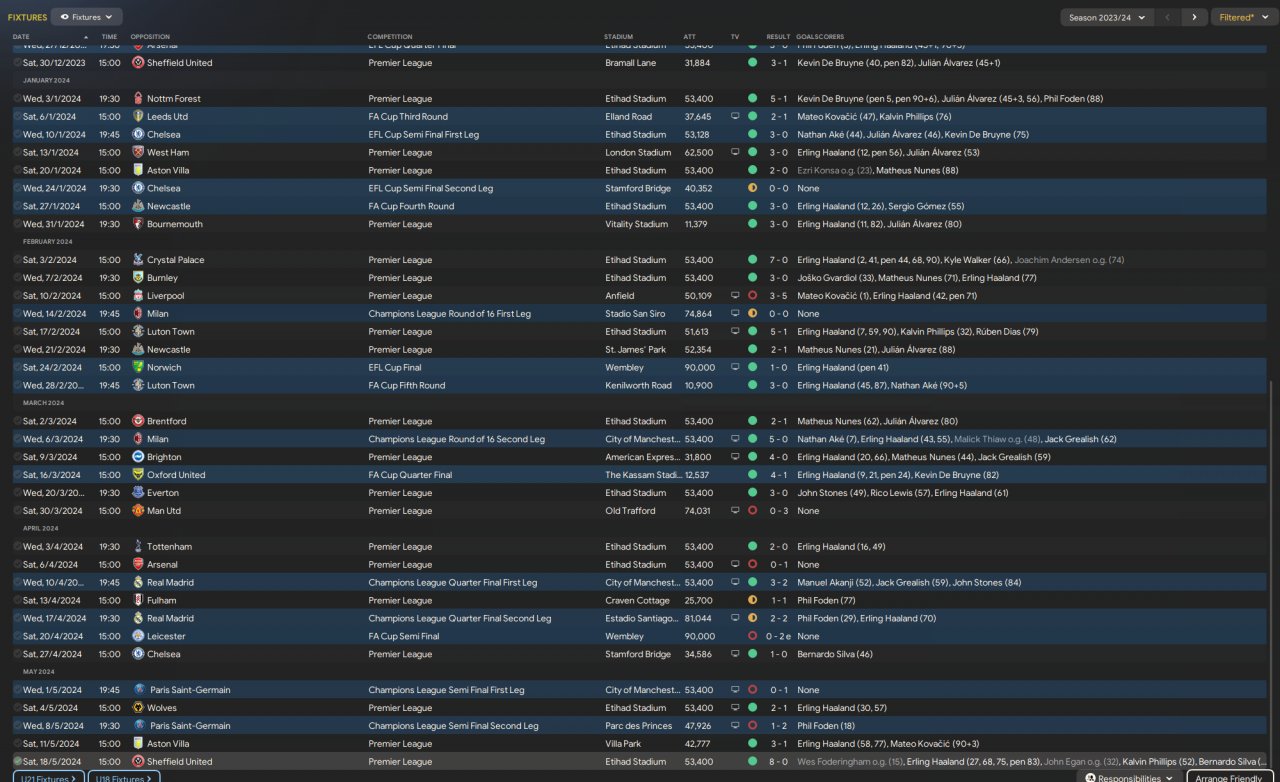
Task: Click the FA Cup Quarter Final competition cell
Action: click(x=410, y=475)
